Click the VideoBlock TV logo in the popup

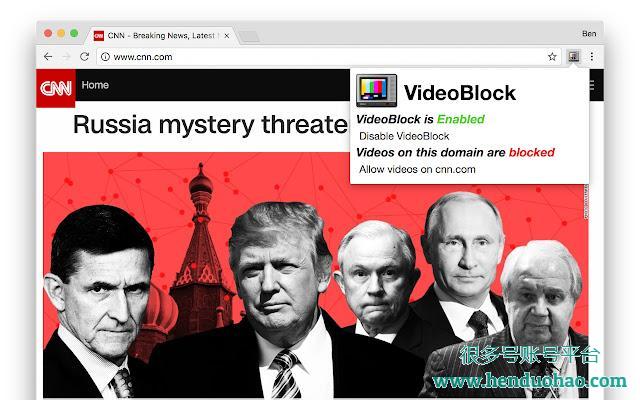pyautogui.click(x=376, y=90)
